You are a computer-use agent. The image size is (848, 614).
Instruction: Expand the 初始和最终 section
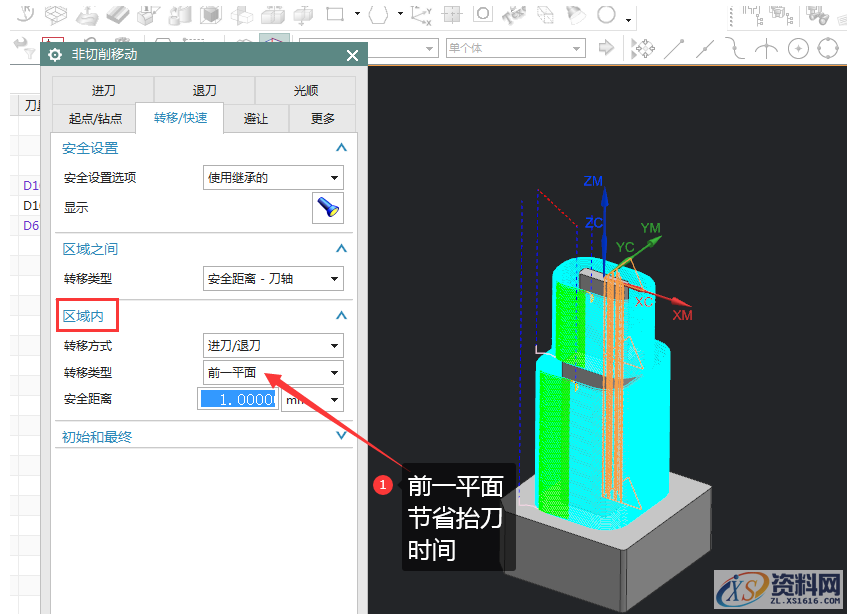tap(341, 436)
